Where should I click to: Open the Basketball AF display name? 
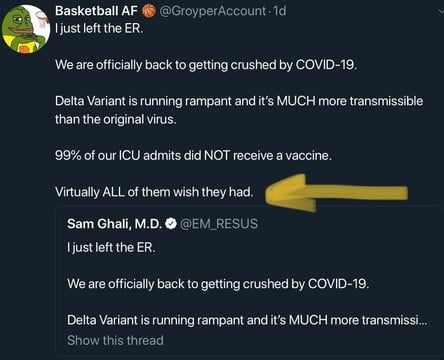(97, 11)
